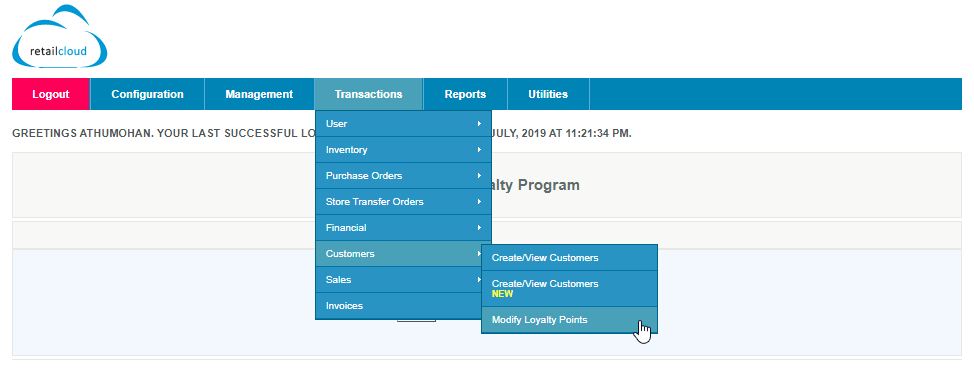
Task: Open the Transactions menu
Action: point(368,94)
